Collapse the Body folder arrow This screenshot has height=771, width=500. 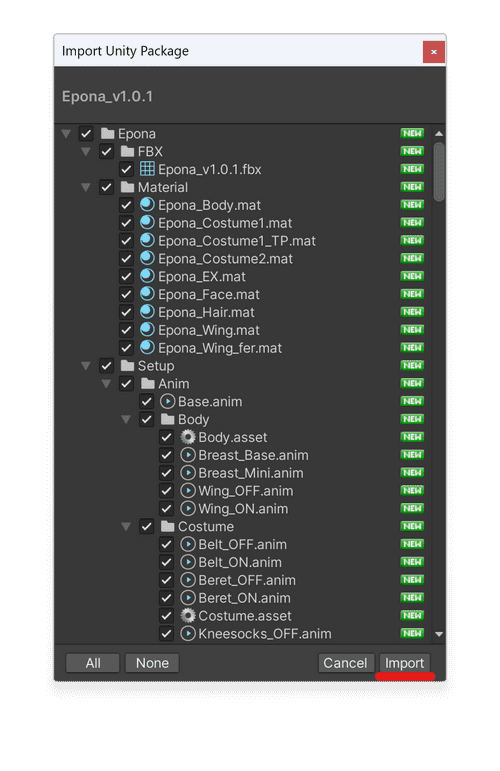126,419
